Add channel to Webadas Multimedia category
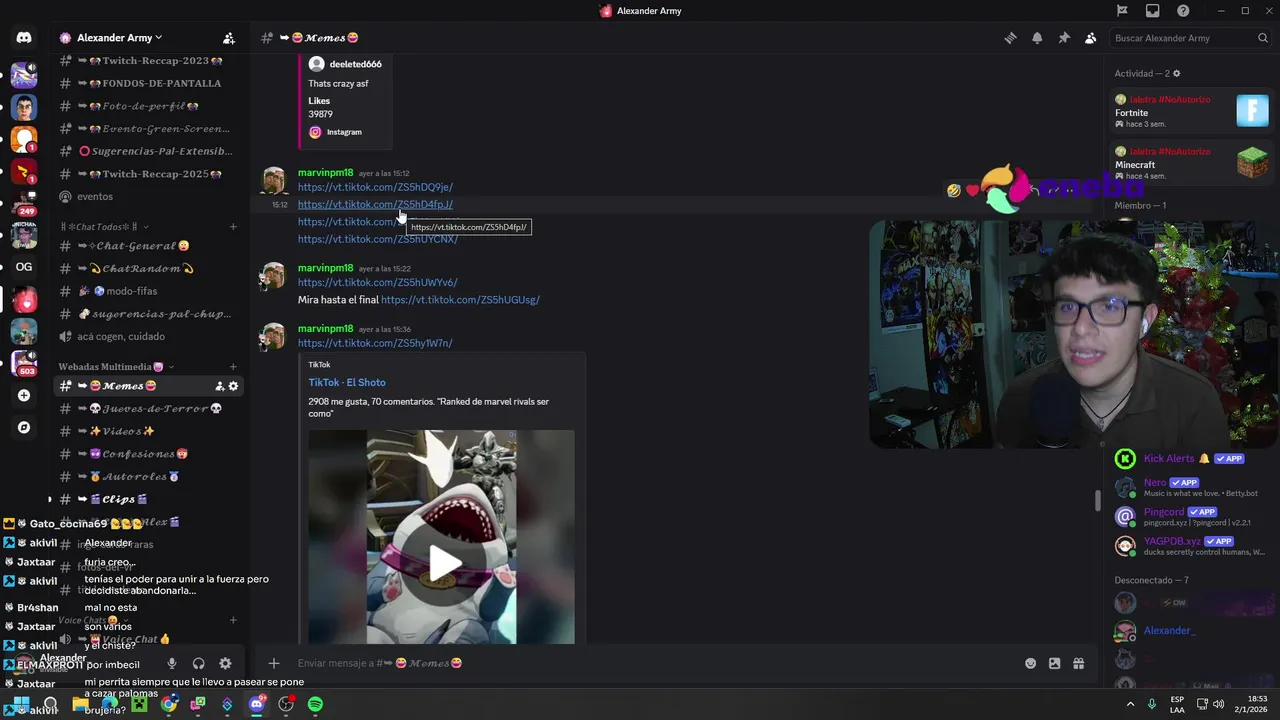 [233, 367]
